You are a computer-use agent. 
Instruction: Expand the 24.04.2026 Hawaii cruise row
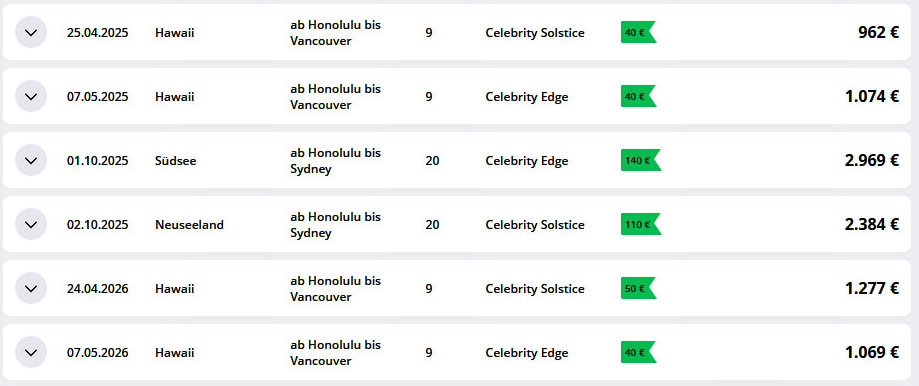pos(31,288)
